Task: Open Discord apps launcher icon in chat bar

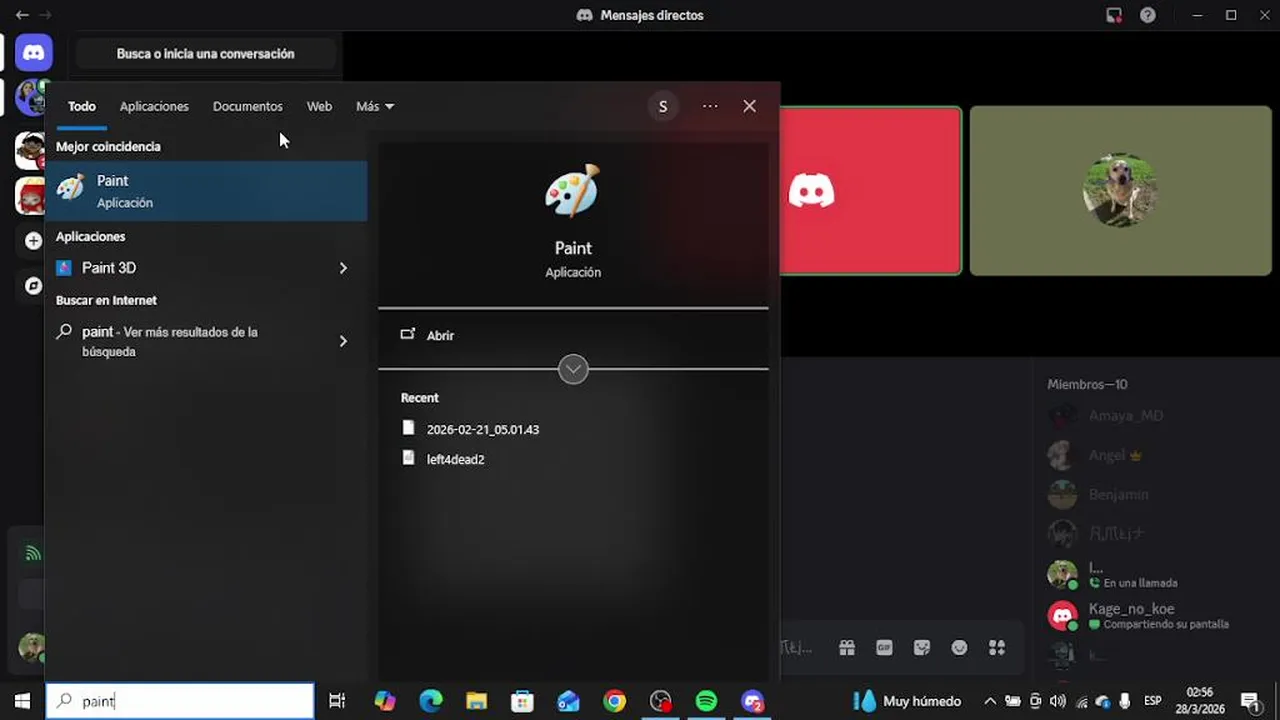Action: (x=997, y=648)
